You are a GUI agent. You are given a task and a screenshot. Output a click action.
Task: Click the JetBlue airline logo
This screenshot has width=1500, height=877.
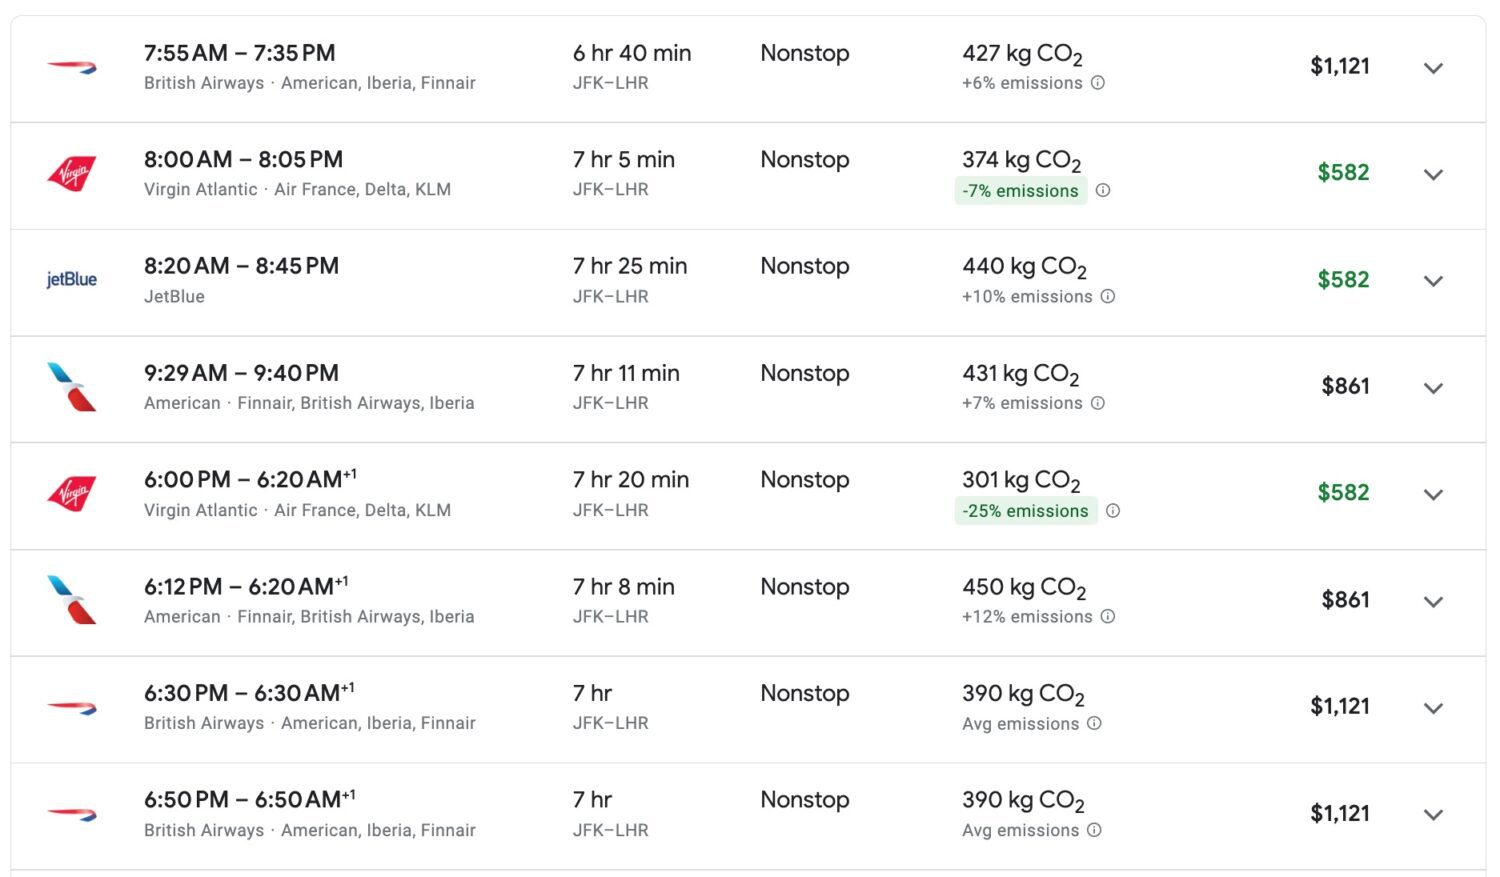(x=72, y=280)
